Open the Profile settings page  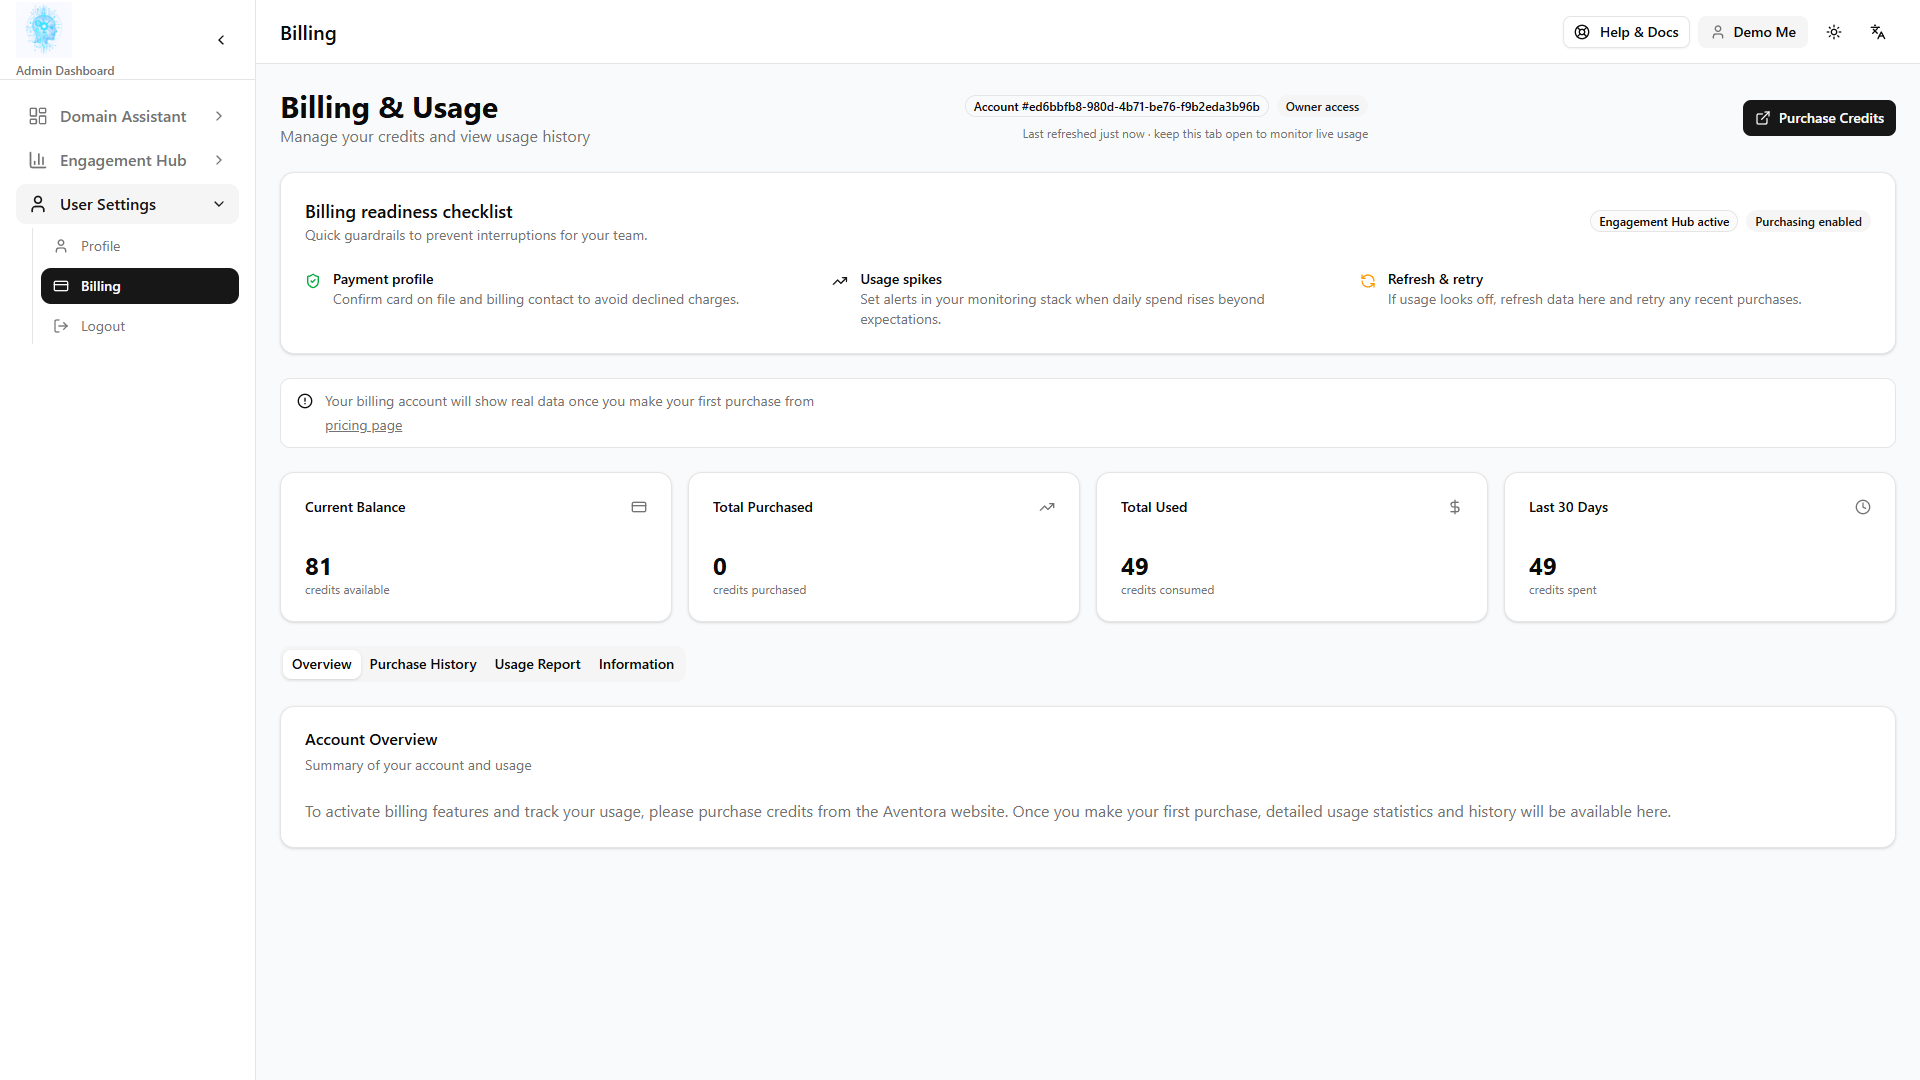pos(140,246)
